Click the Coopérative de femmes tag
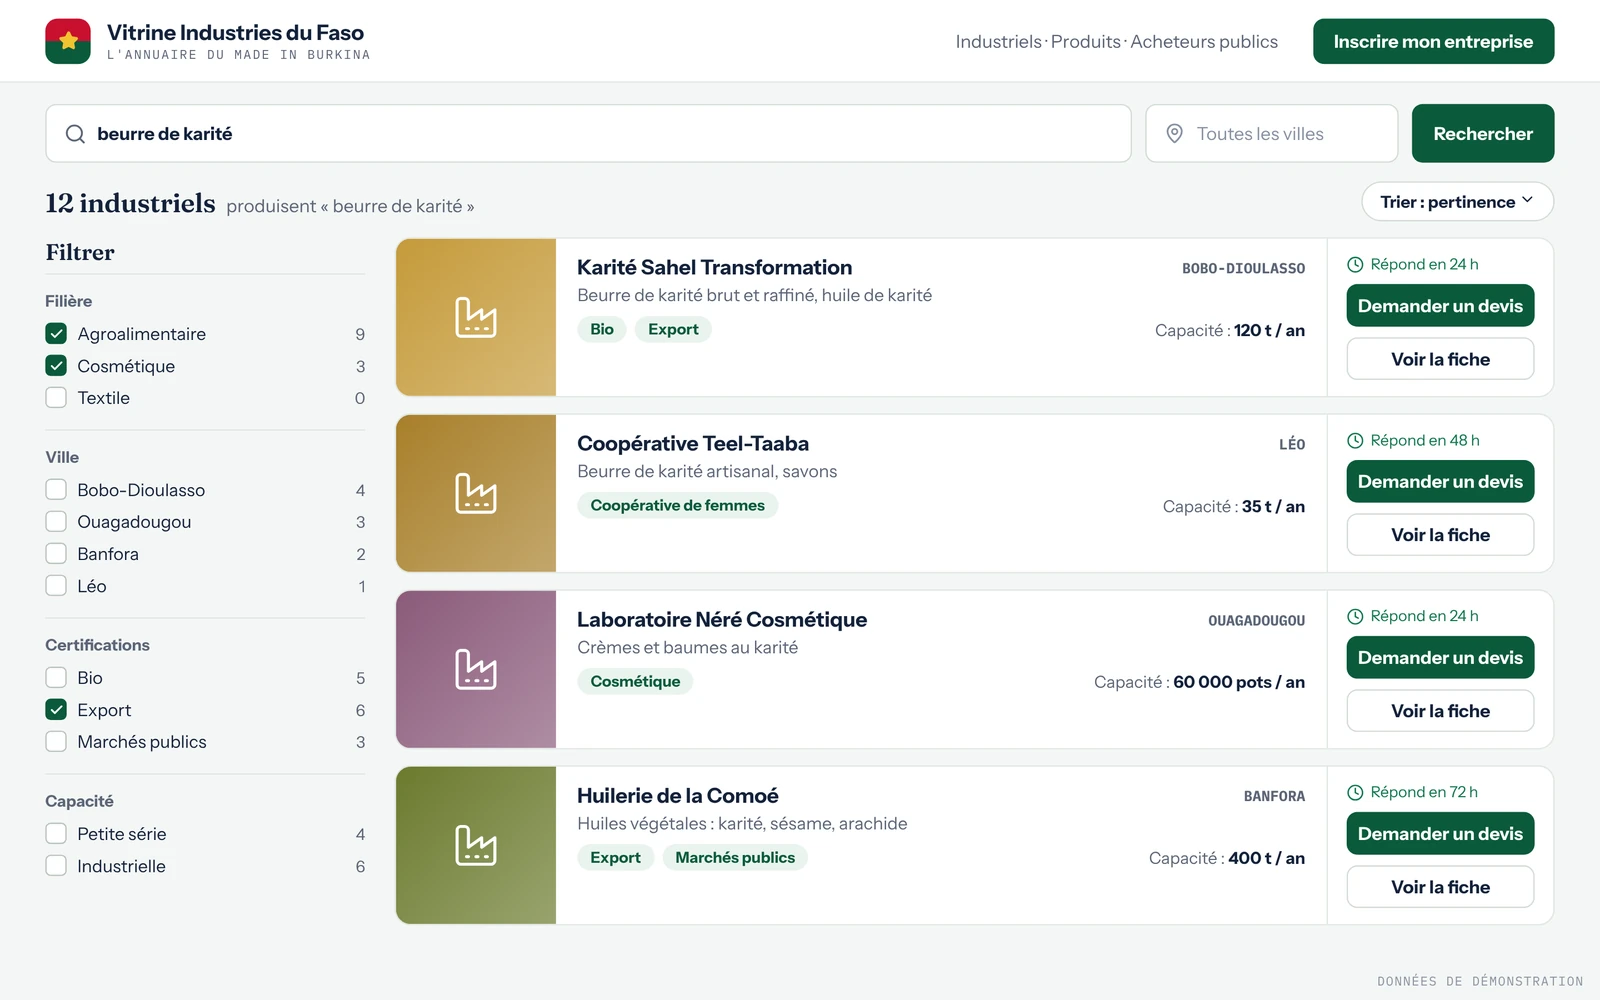 coord(677,506)
